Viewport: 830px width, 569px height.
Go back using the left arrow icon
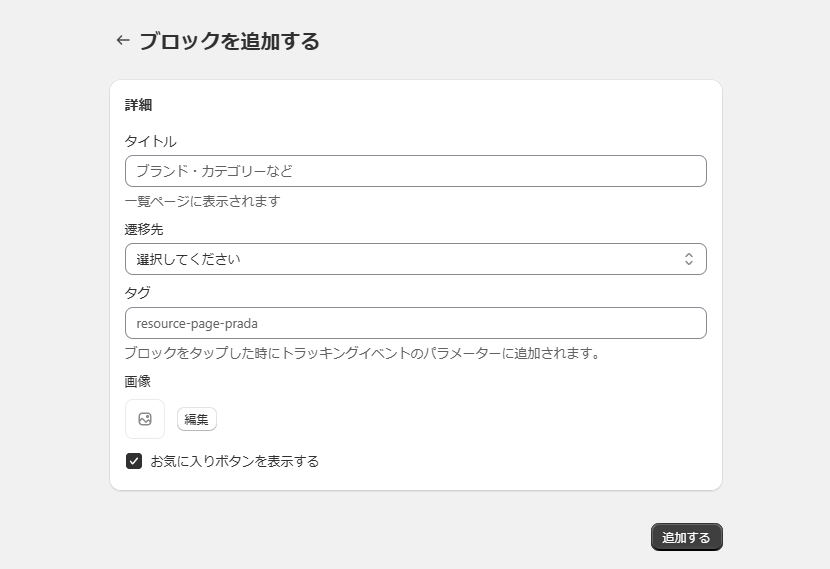coord(123,40)
